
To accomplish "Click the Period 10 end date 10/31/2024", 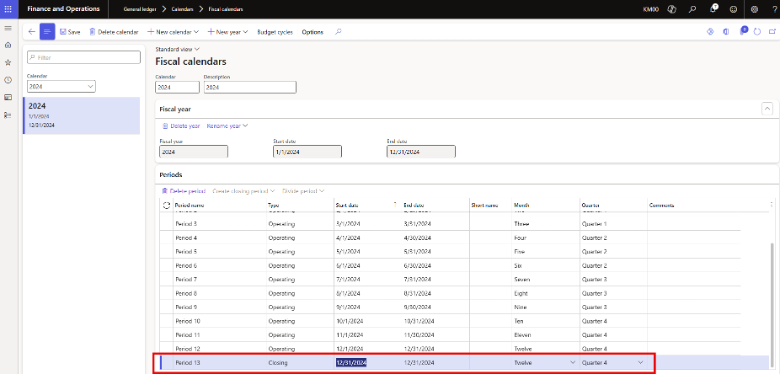I will coord(418,321).
